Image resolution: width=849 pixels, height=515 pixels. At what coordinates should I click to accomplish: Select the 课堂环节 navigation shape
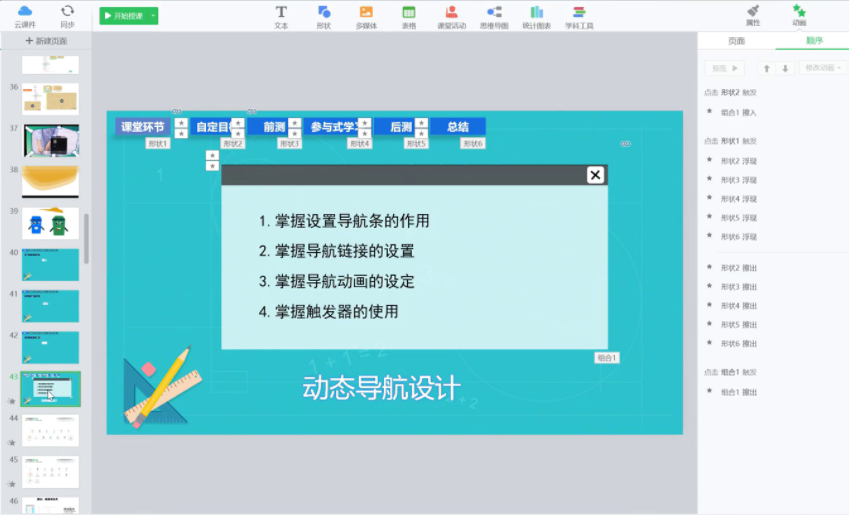[x=142, y=127]
